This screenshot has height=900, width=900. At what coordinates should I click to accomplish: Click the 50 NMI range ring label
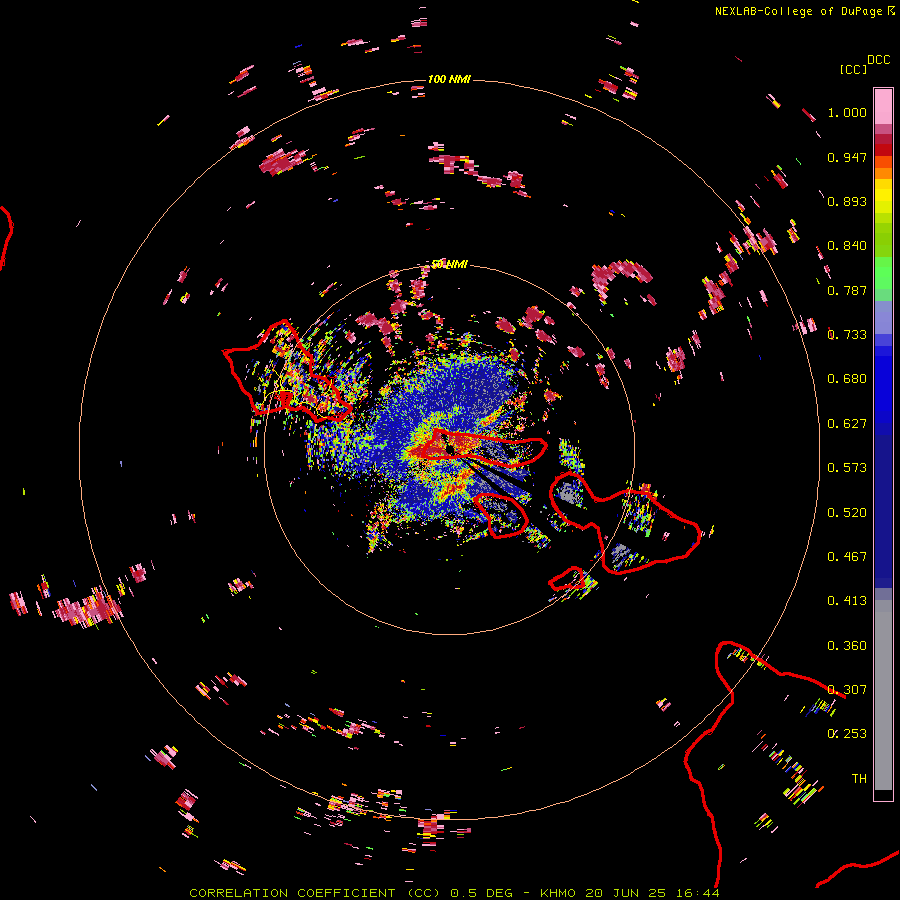coord(450,264)
